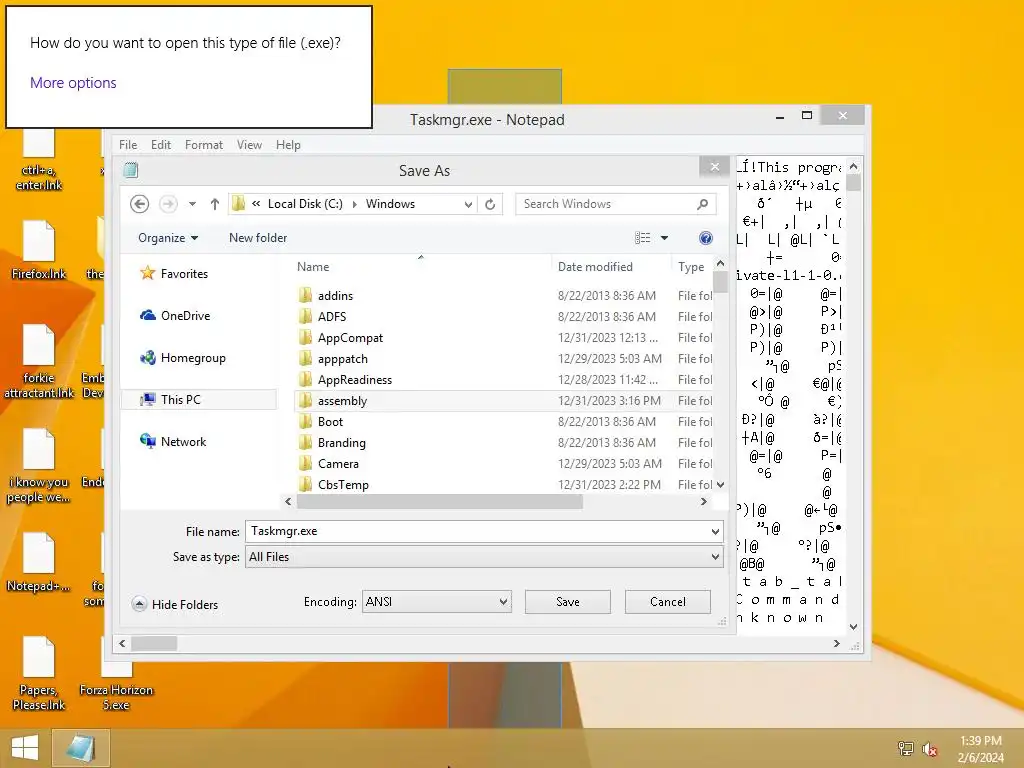Open the Encoding ANSI dropdown
Viewport: 1024px width, 768px height.
(436, 601)
